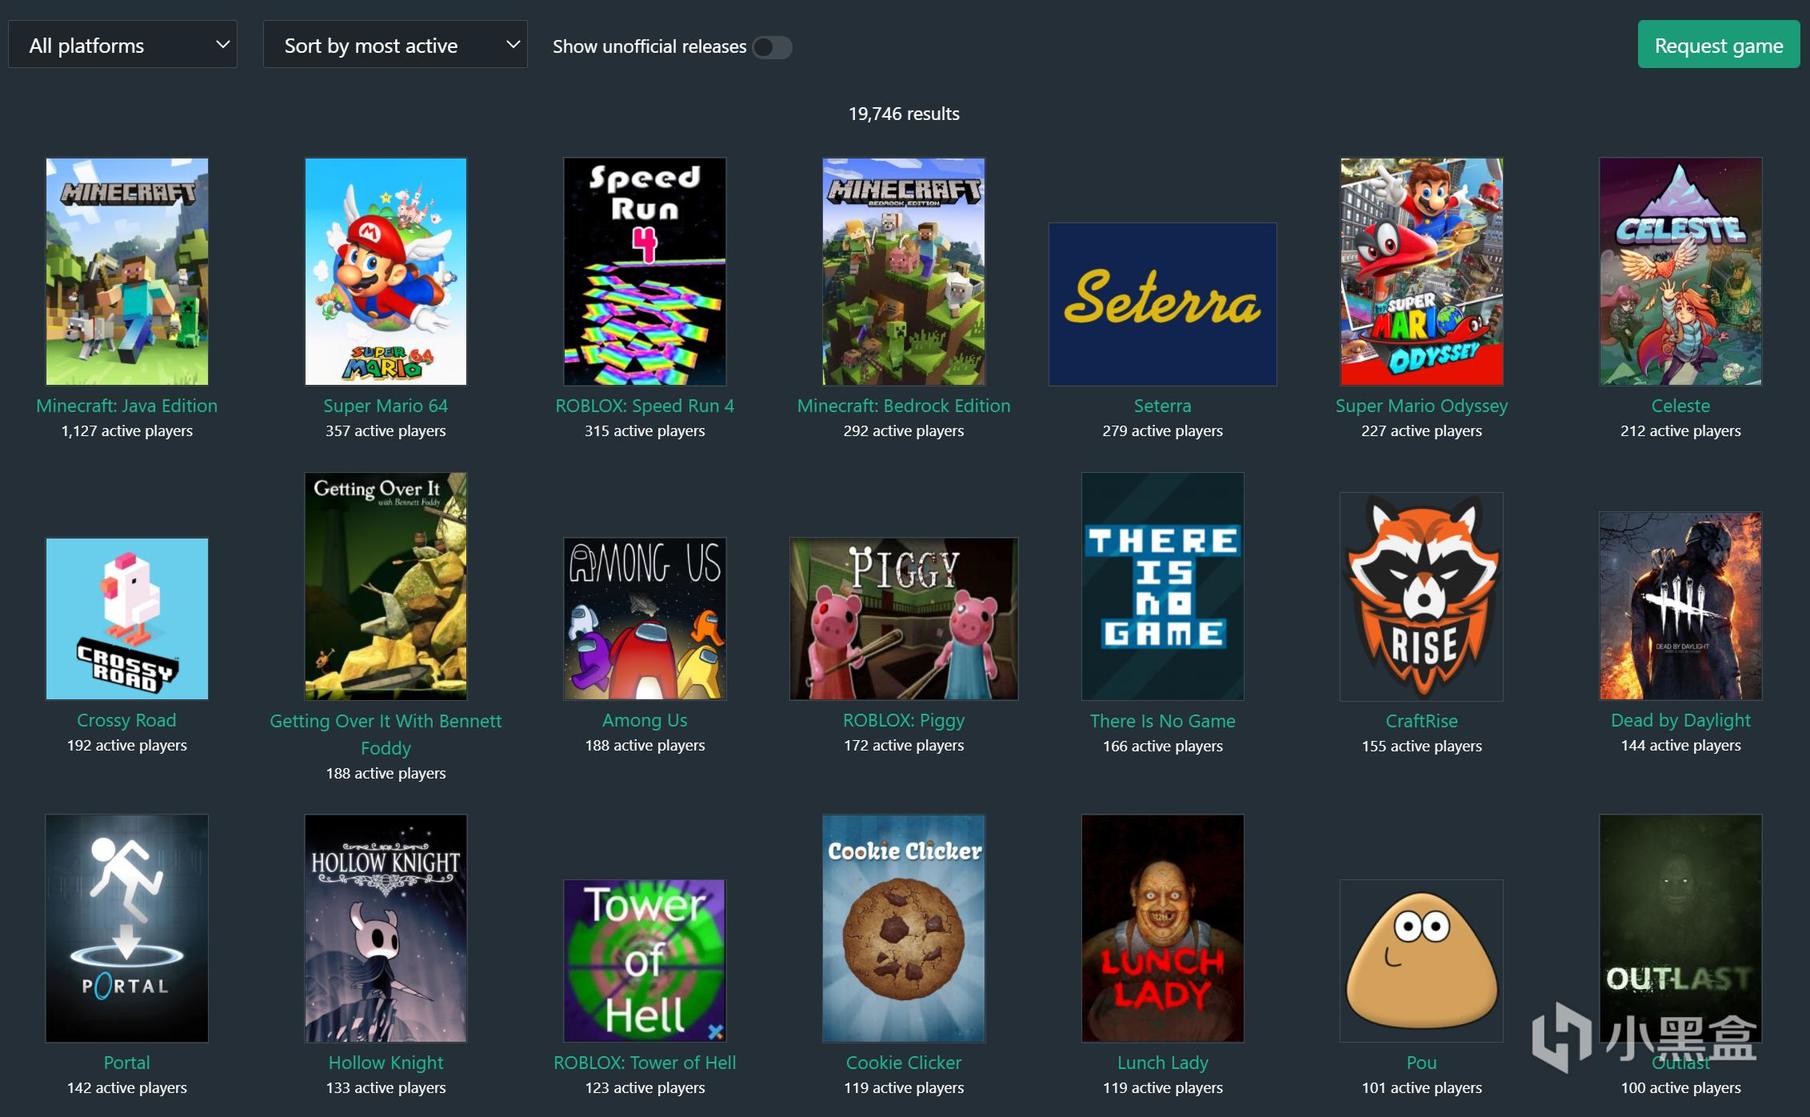The width and height of the screenshot is (1810, 1117).
Task: Open Super Mario 64 cover art
Action: (386, 271)
